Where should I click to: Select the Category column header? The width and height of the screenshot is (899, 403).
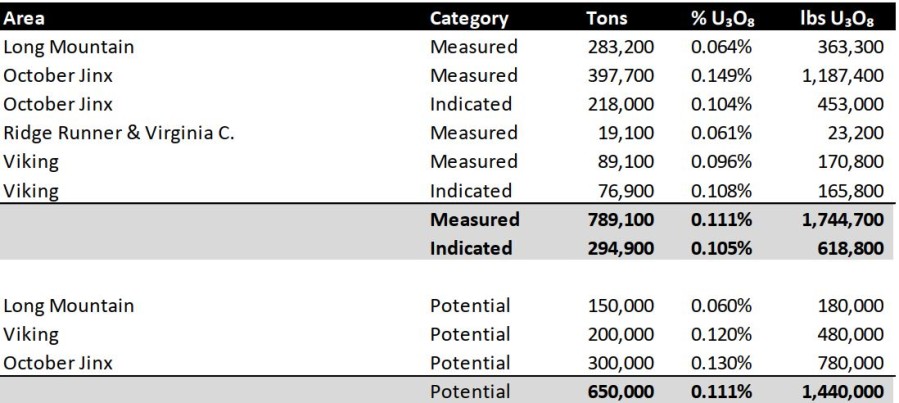click(469, 18)
